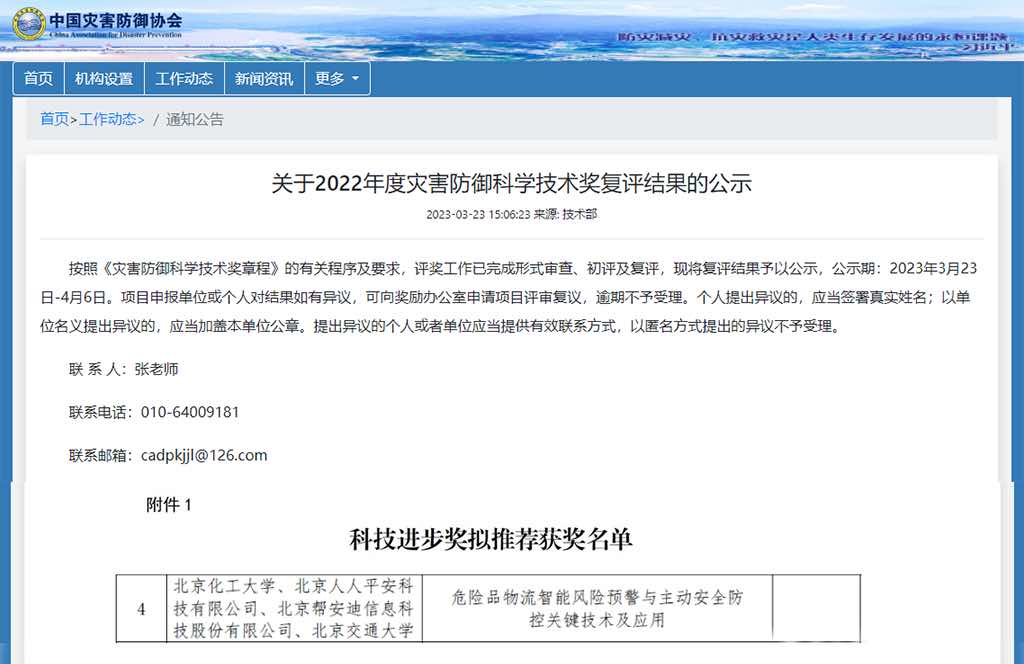Open the 新闻资讯 navigation item

(264, 78)
